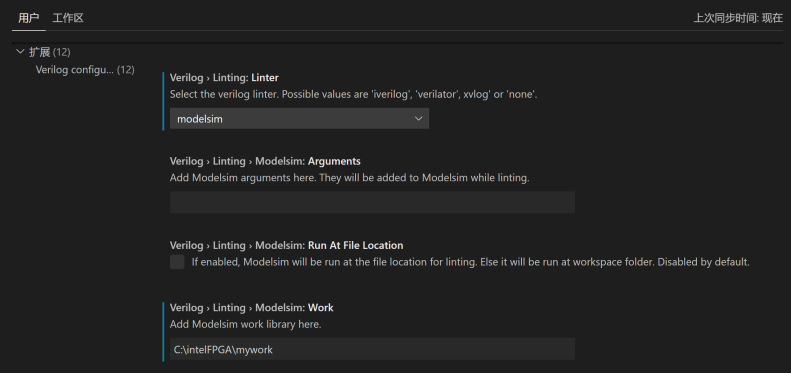This screenshot has height=373, width=791.
Task: Enable the Run At File Location checkbox
Action: tap(177, 262)
